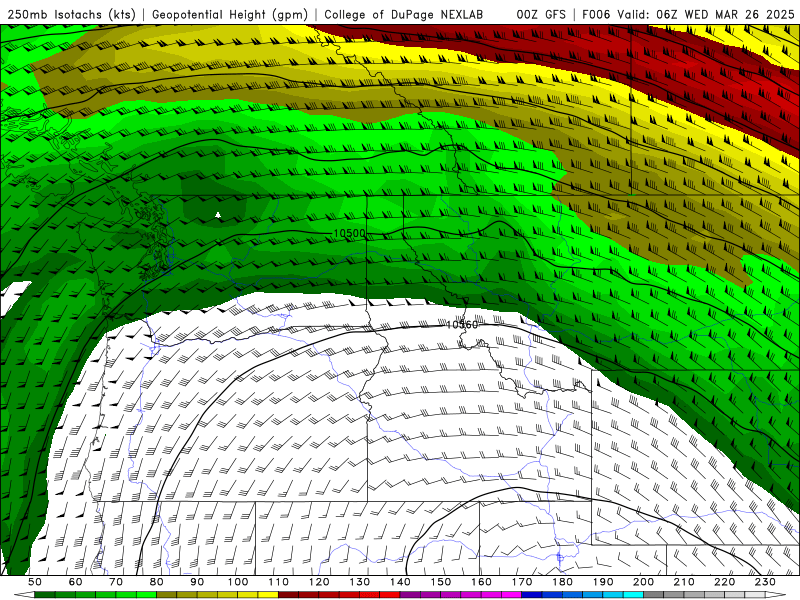Viewport: 800px width, 600px height.
Task: Click the 10500 height contour label
Action: pyautogui.click(x=349, y=233)
